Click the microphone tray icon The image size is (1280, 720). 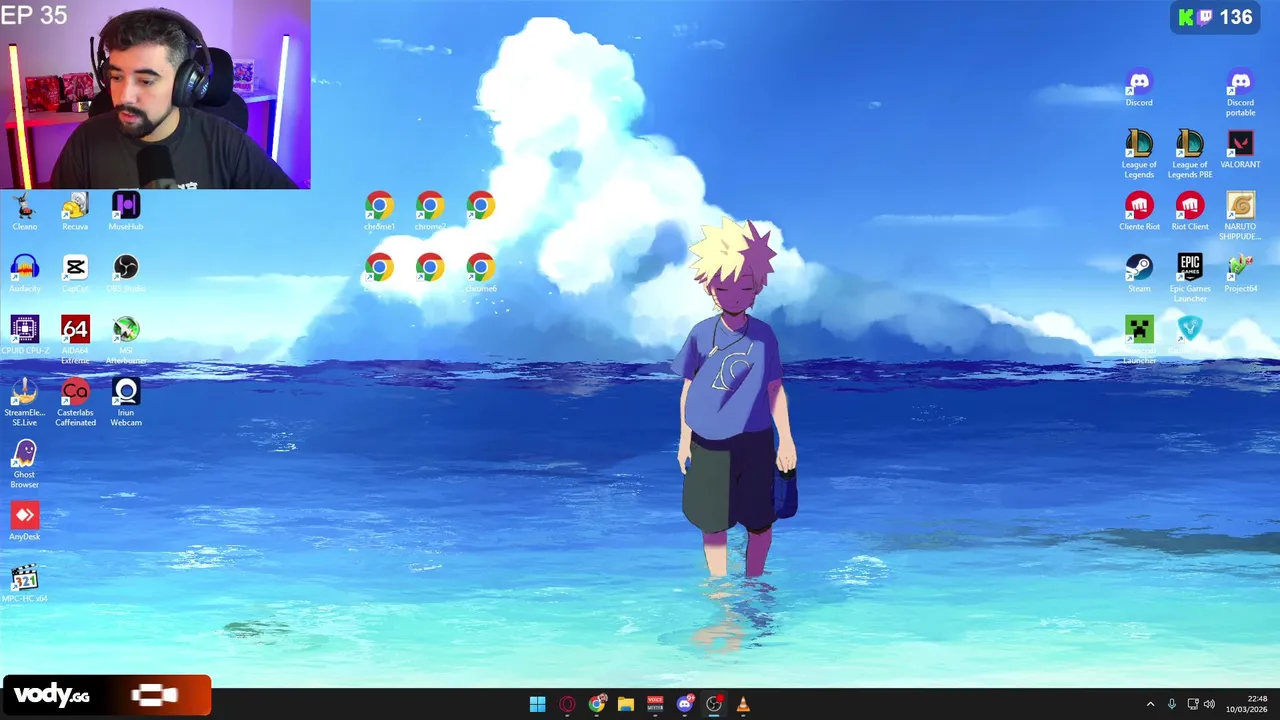click(x=1171, y=704)
